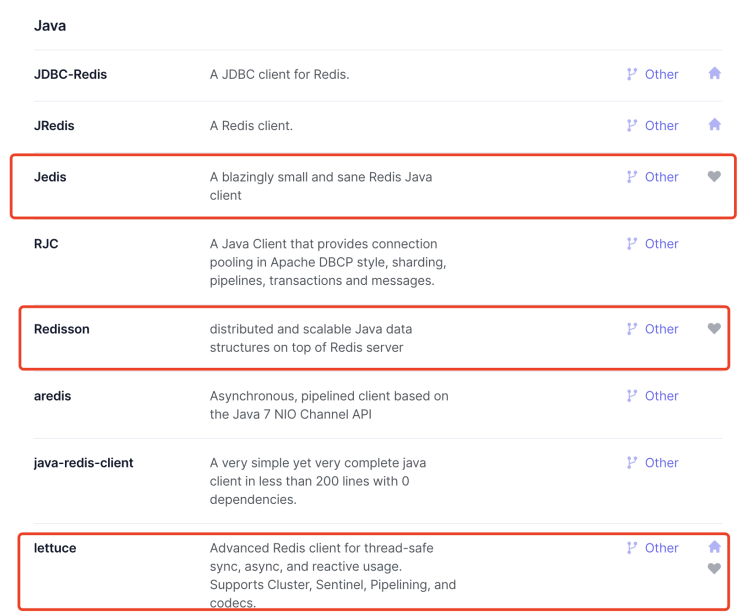Click the heart icon for Redisson
This screenshot has height=612, width=750.
point(714,329)
